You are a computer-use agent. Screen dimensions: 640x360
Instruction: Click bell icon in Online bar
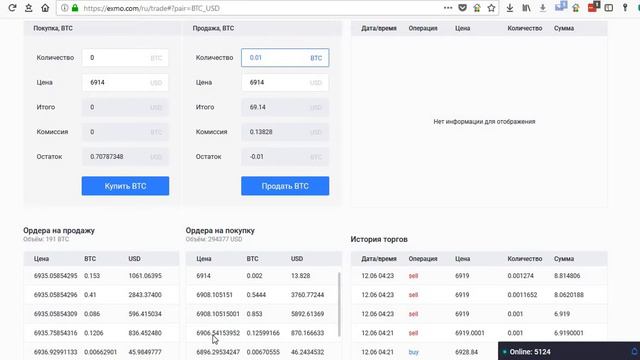pos(635,351)
